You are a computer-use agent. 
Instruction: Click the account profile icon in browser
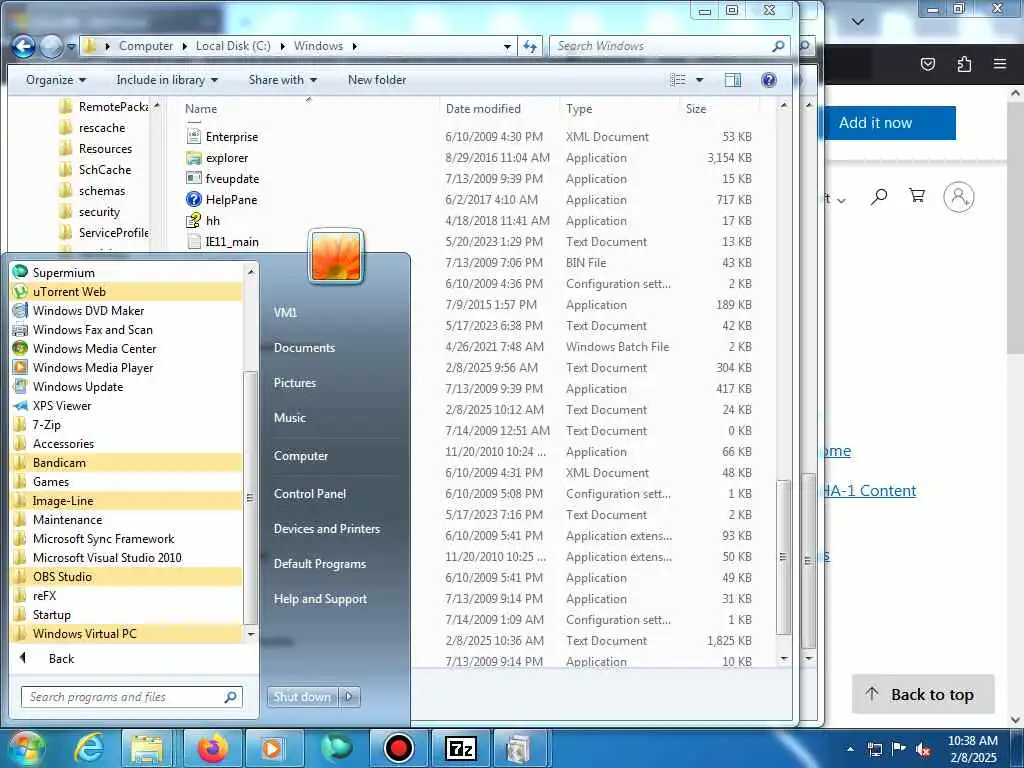click(958, 197)
